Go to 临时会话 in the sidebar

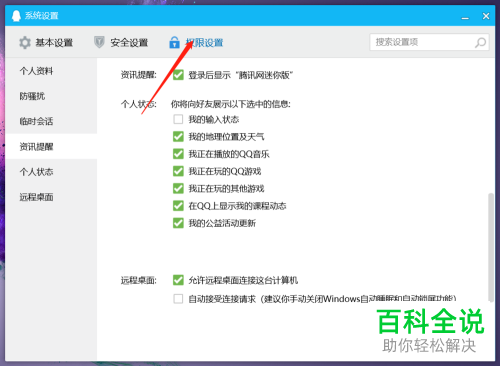[51, 121]
